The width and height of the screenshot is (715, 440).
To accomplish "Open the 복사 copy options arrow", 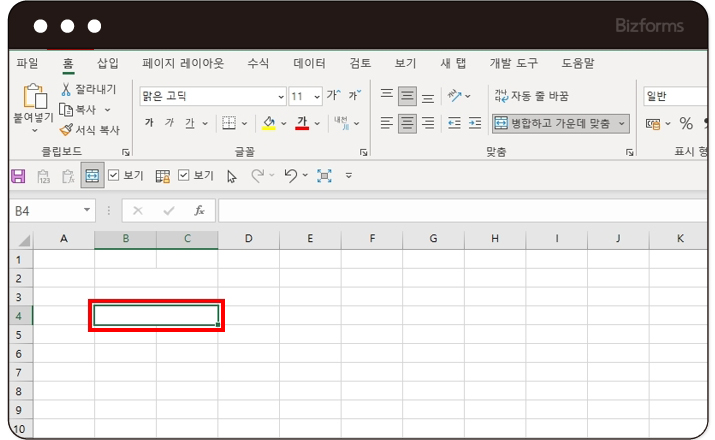I will pyautogui.click(x=108, y=110).
